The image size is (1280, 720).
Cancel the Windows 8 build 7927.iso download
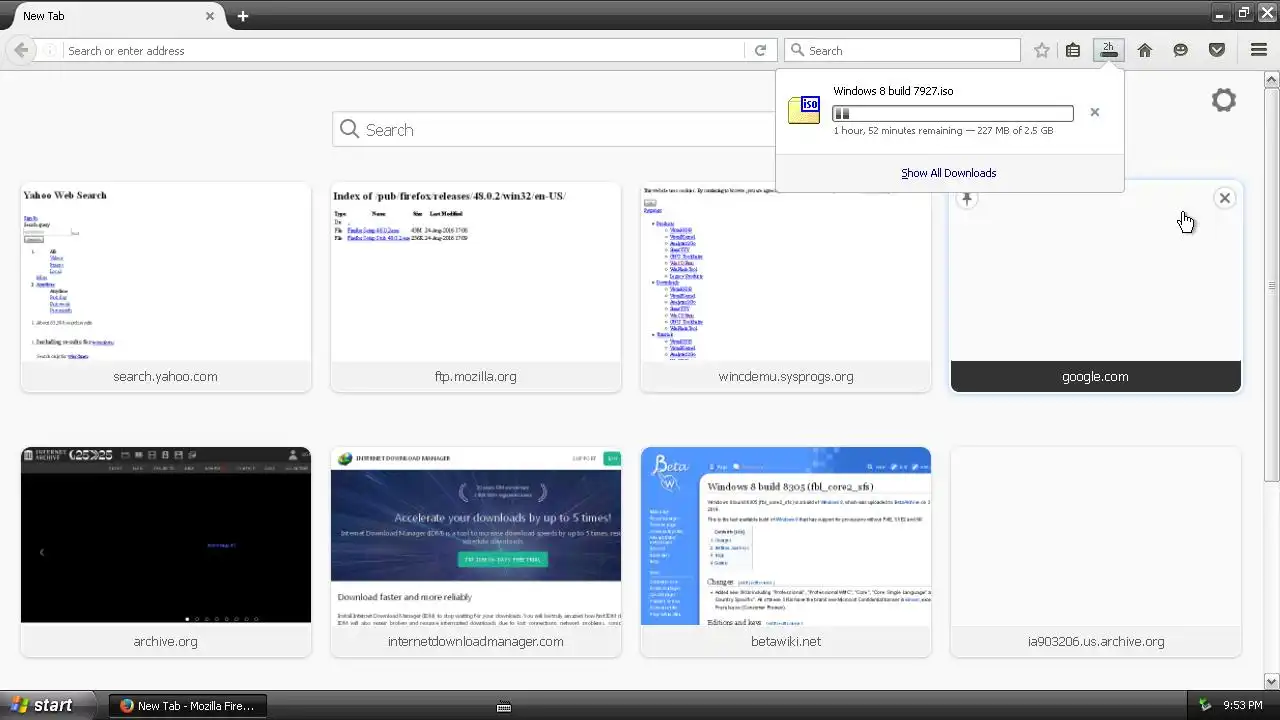tap(1094, 112)
